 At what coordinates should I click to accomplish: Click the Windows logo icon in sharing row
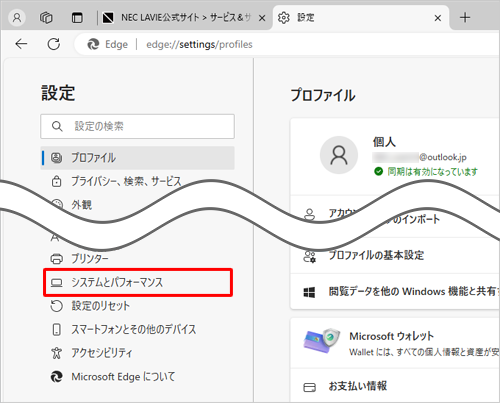[309, 292]
